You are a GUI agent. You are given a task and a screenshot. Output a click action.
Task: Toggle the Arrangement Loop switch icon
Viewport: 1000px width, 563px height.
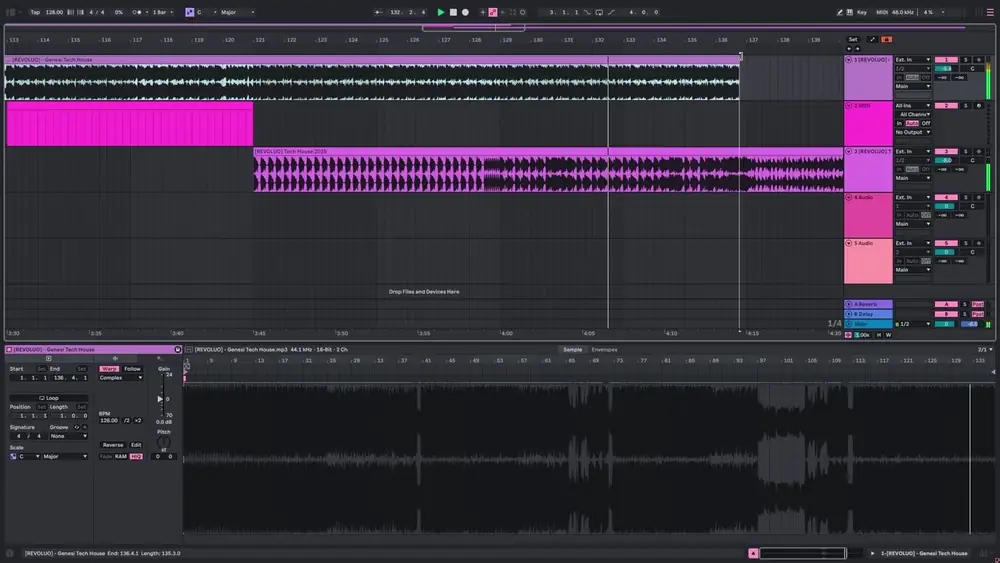[599, 12]
